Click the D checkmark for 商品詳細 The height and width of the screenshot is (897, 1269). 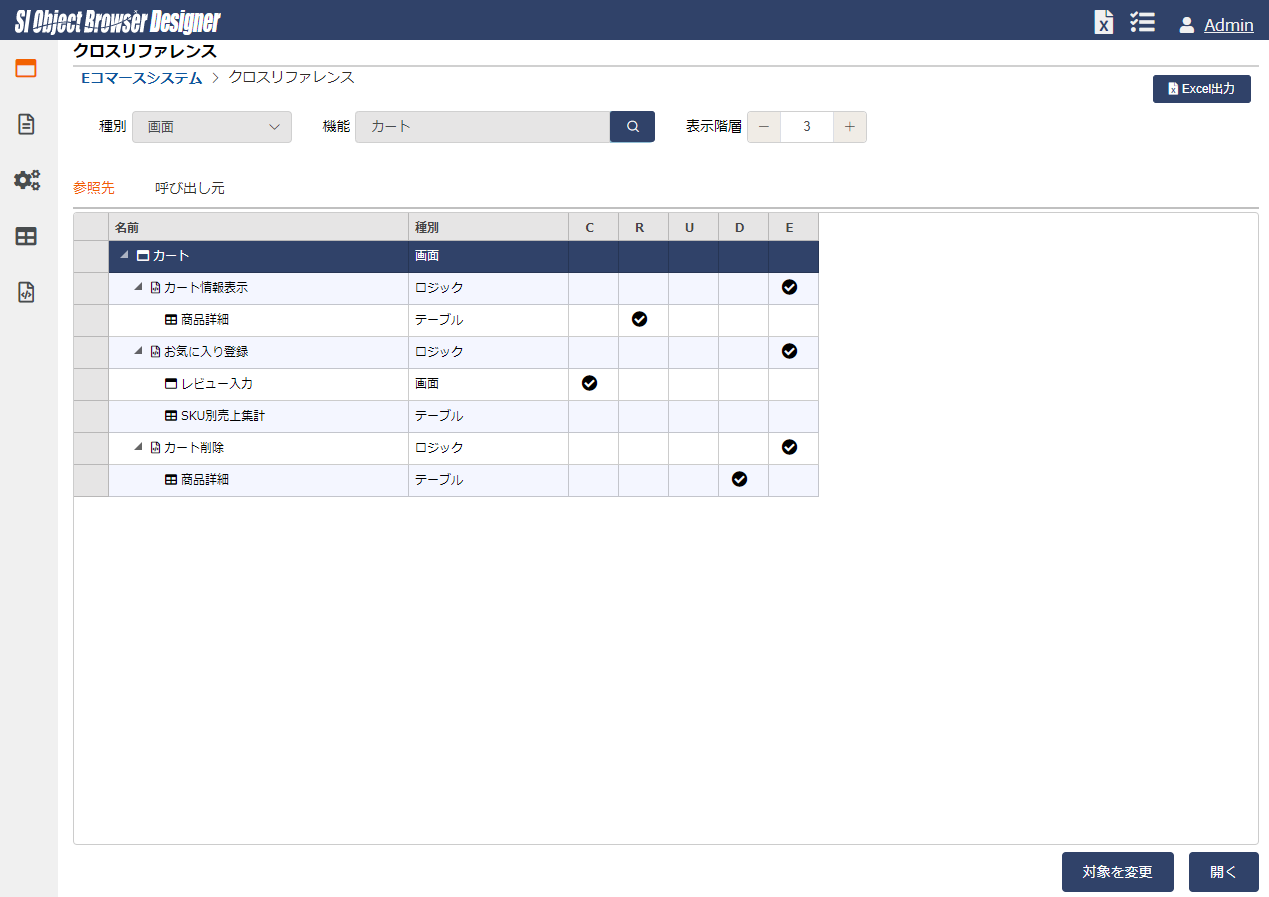point(739,480)
